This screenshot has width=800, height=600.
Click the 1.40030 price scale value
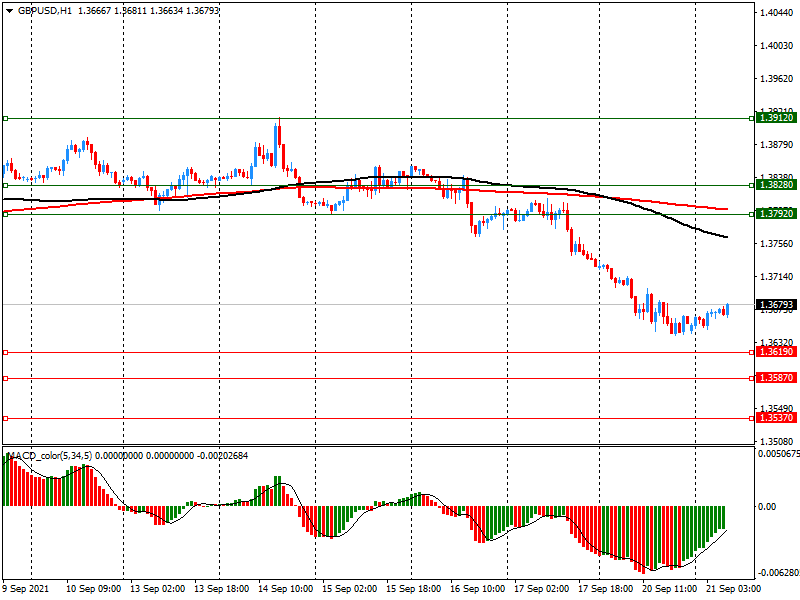click(777, 46)
